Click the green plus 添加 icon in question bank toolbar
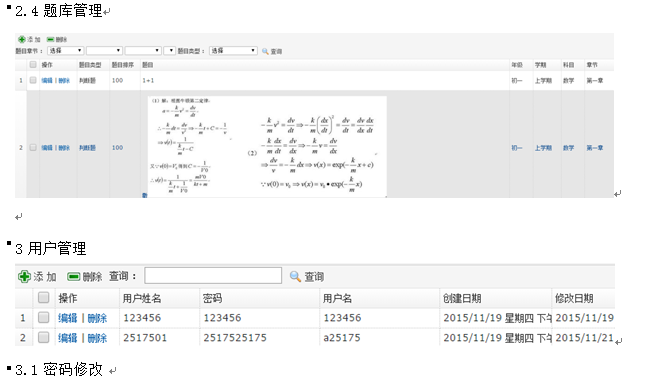655x385 pixels. click(22, 39)
